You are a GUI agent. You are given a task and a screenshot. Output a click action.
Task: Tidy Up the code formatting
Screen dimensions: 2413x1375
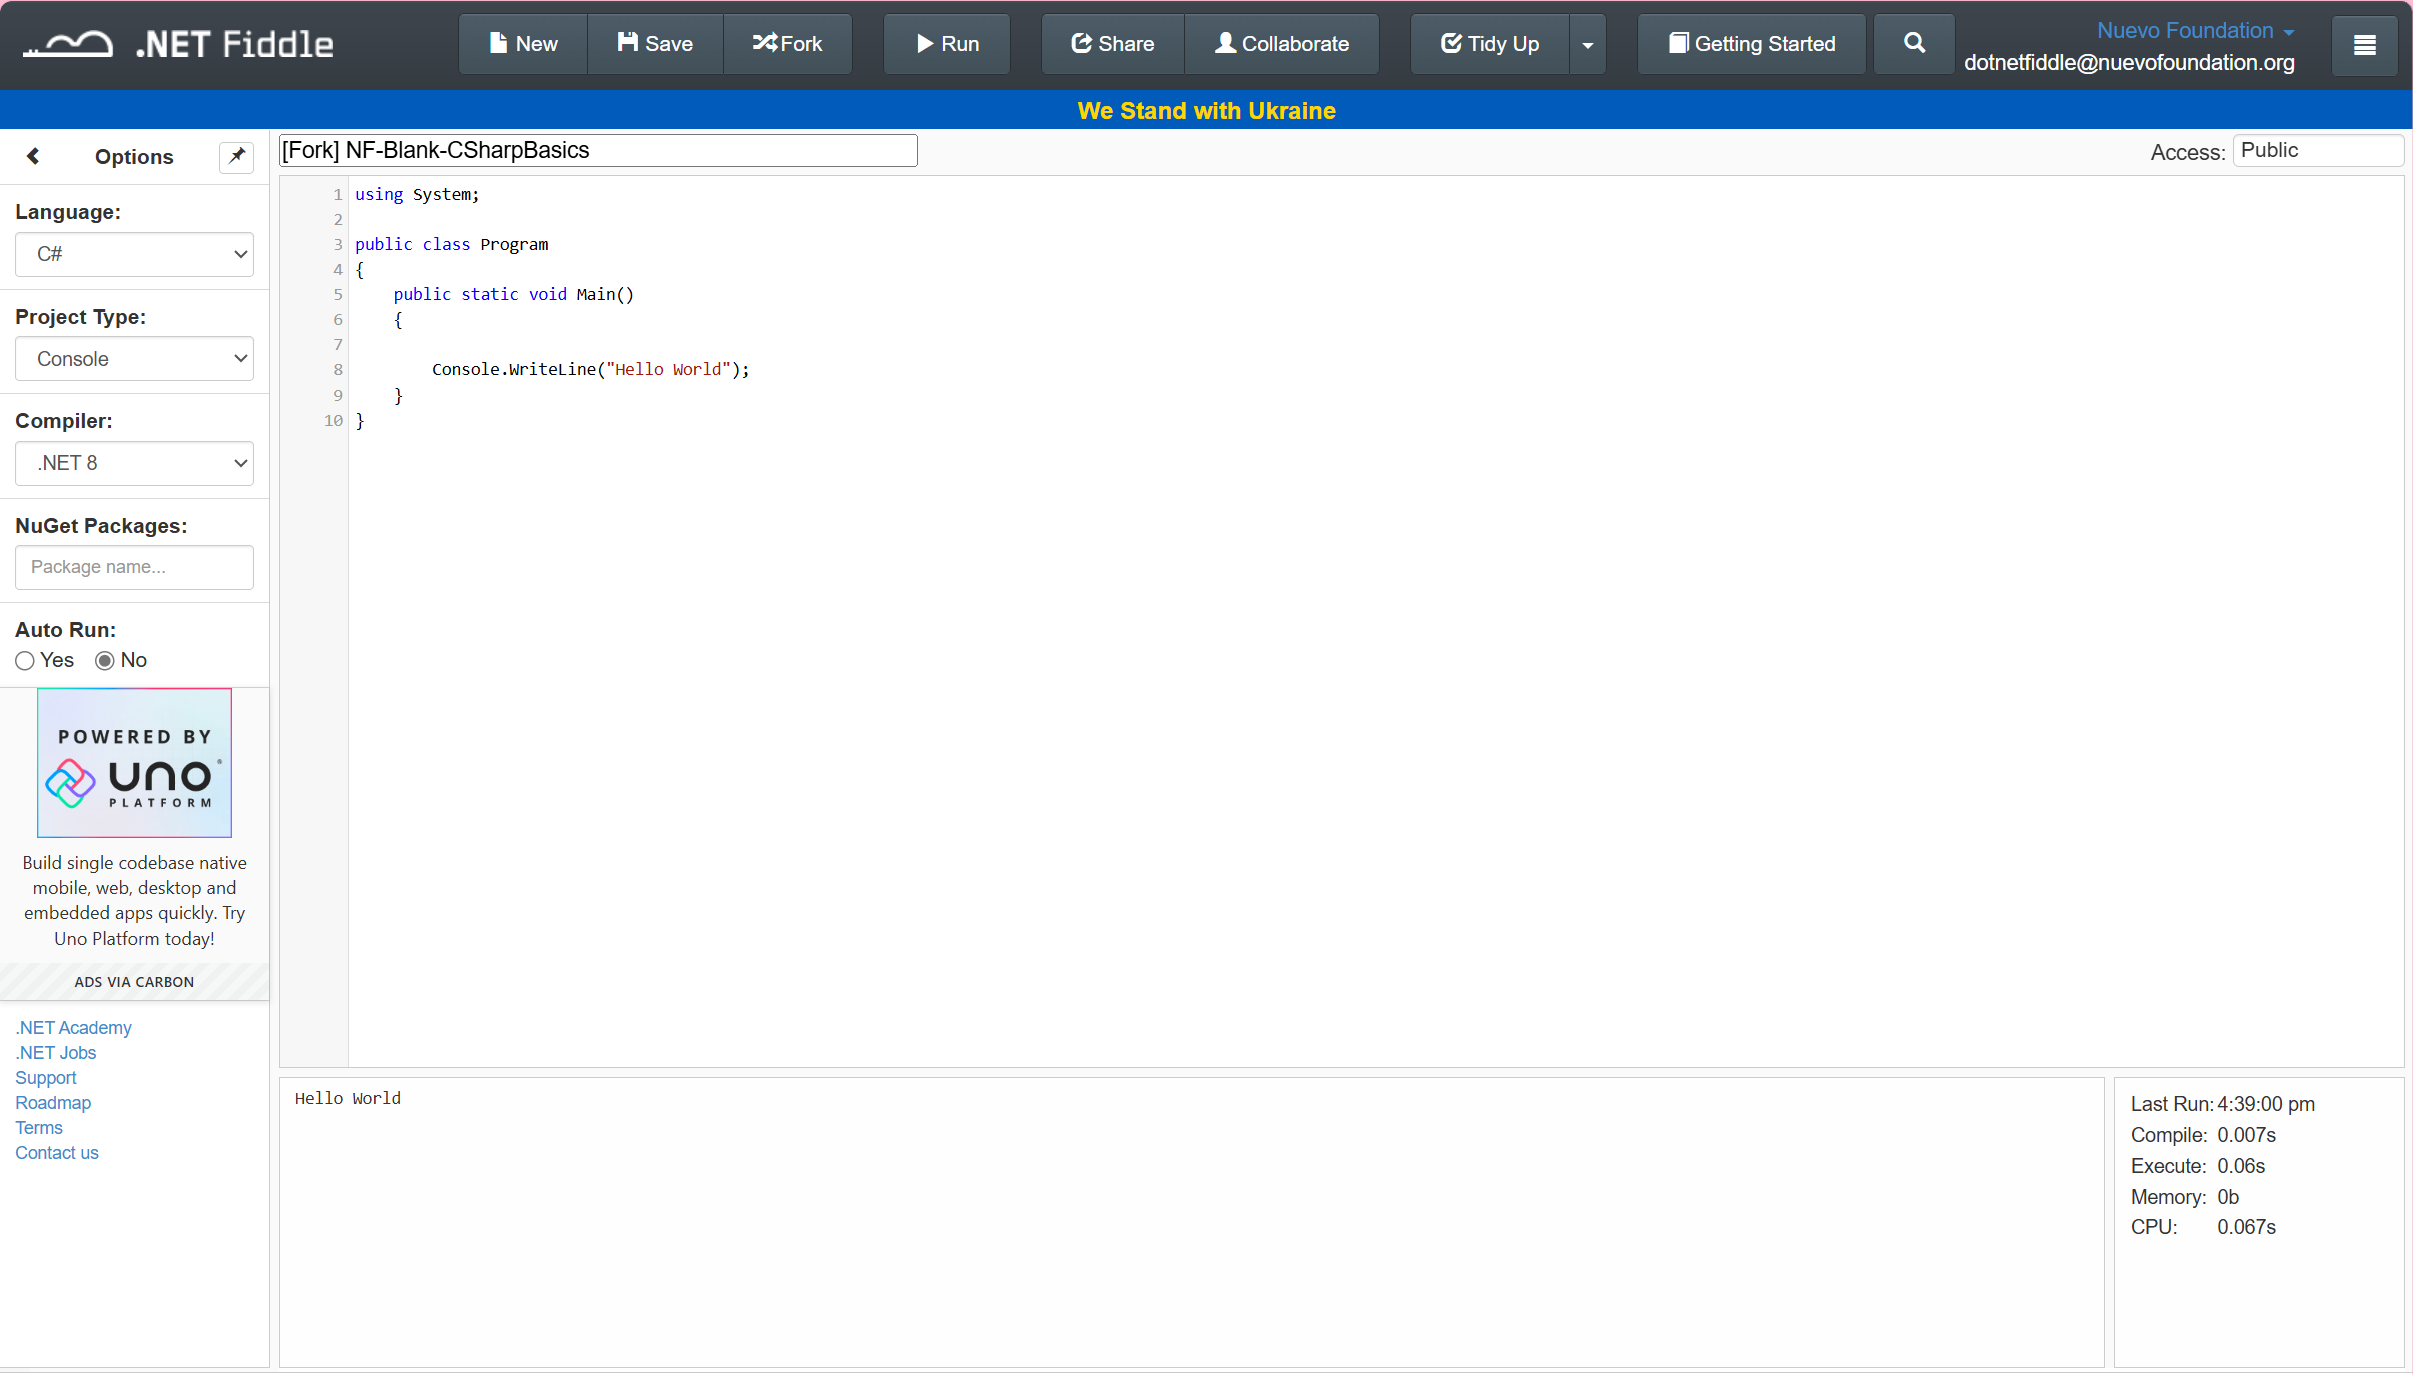click(1489, 43)
